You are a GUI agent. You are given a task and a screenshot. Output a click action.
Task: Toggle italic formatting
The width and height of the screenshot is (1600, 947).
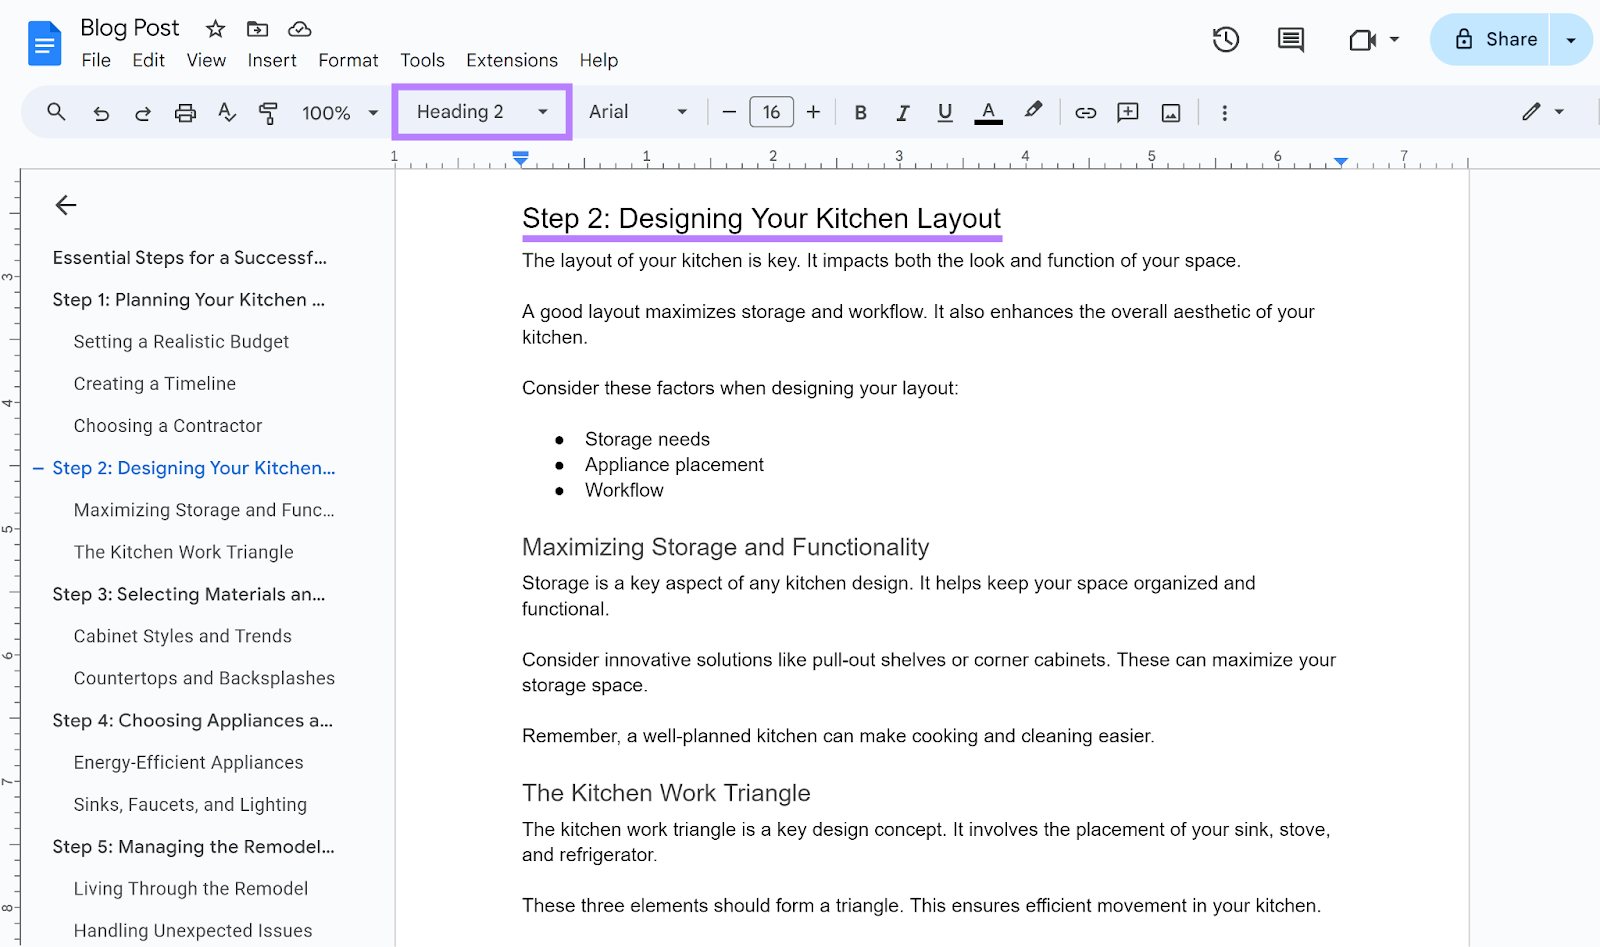(902, 112)
